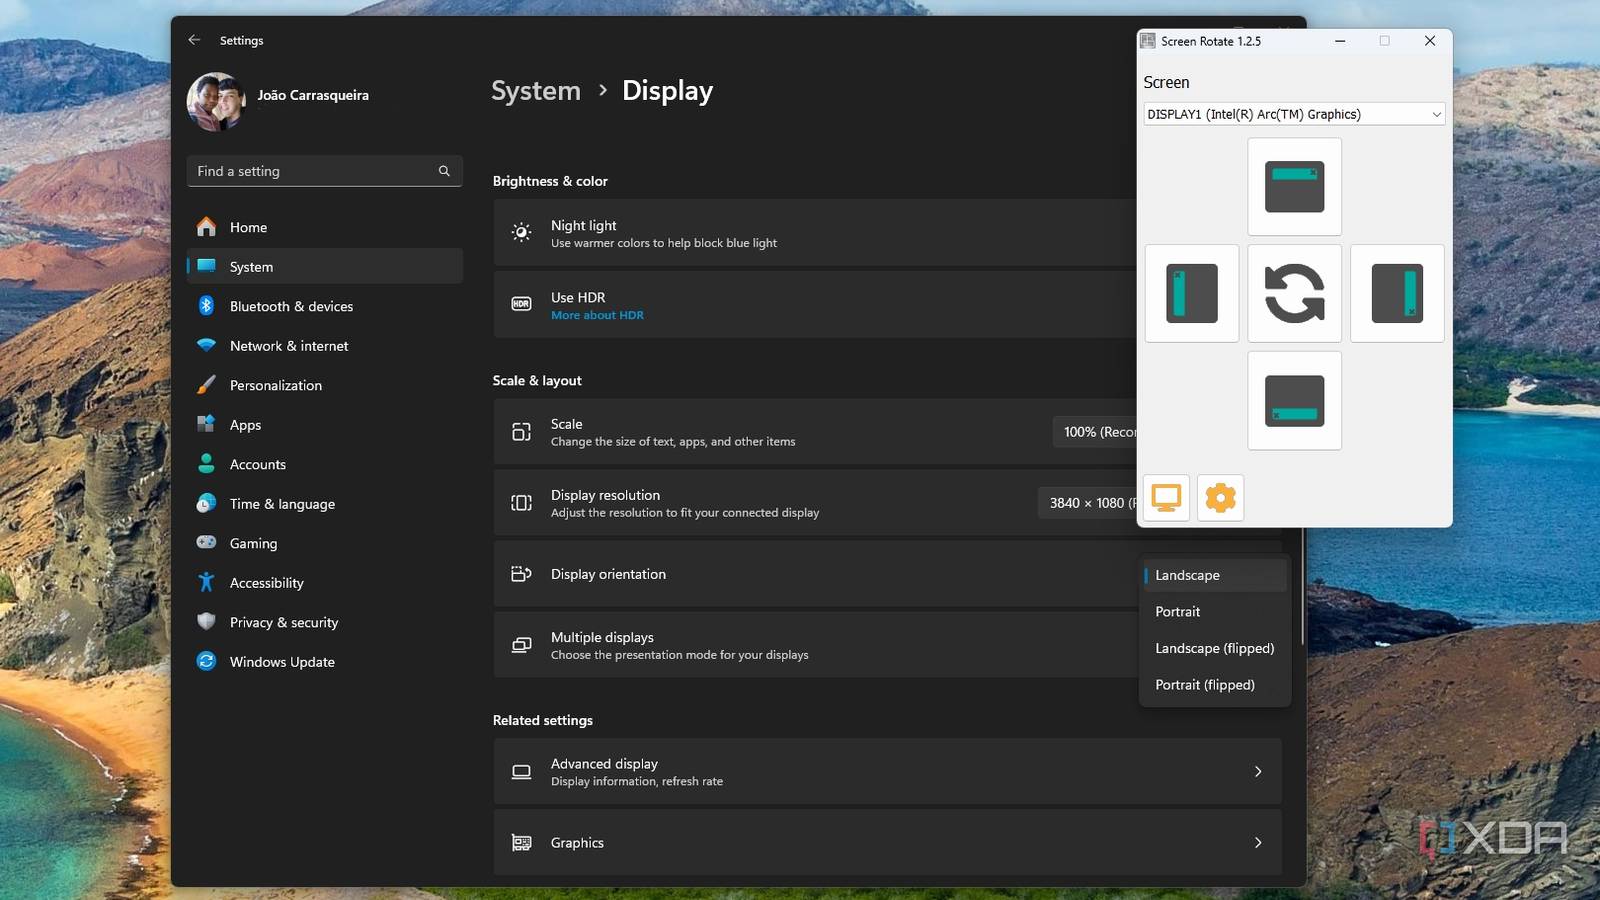The height and width of the screenshot is (900, 1600).
Task: Open the DISPLAY1 screen selector dropdown
Action: [x=1294, y=113]
